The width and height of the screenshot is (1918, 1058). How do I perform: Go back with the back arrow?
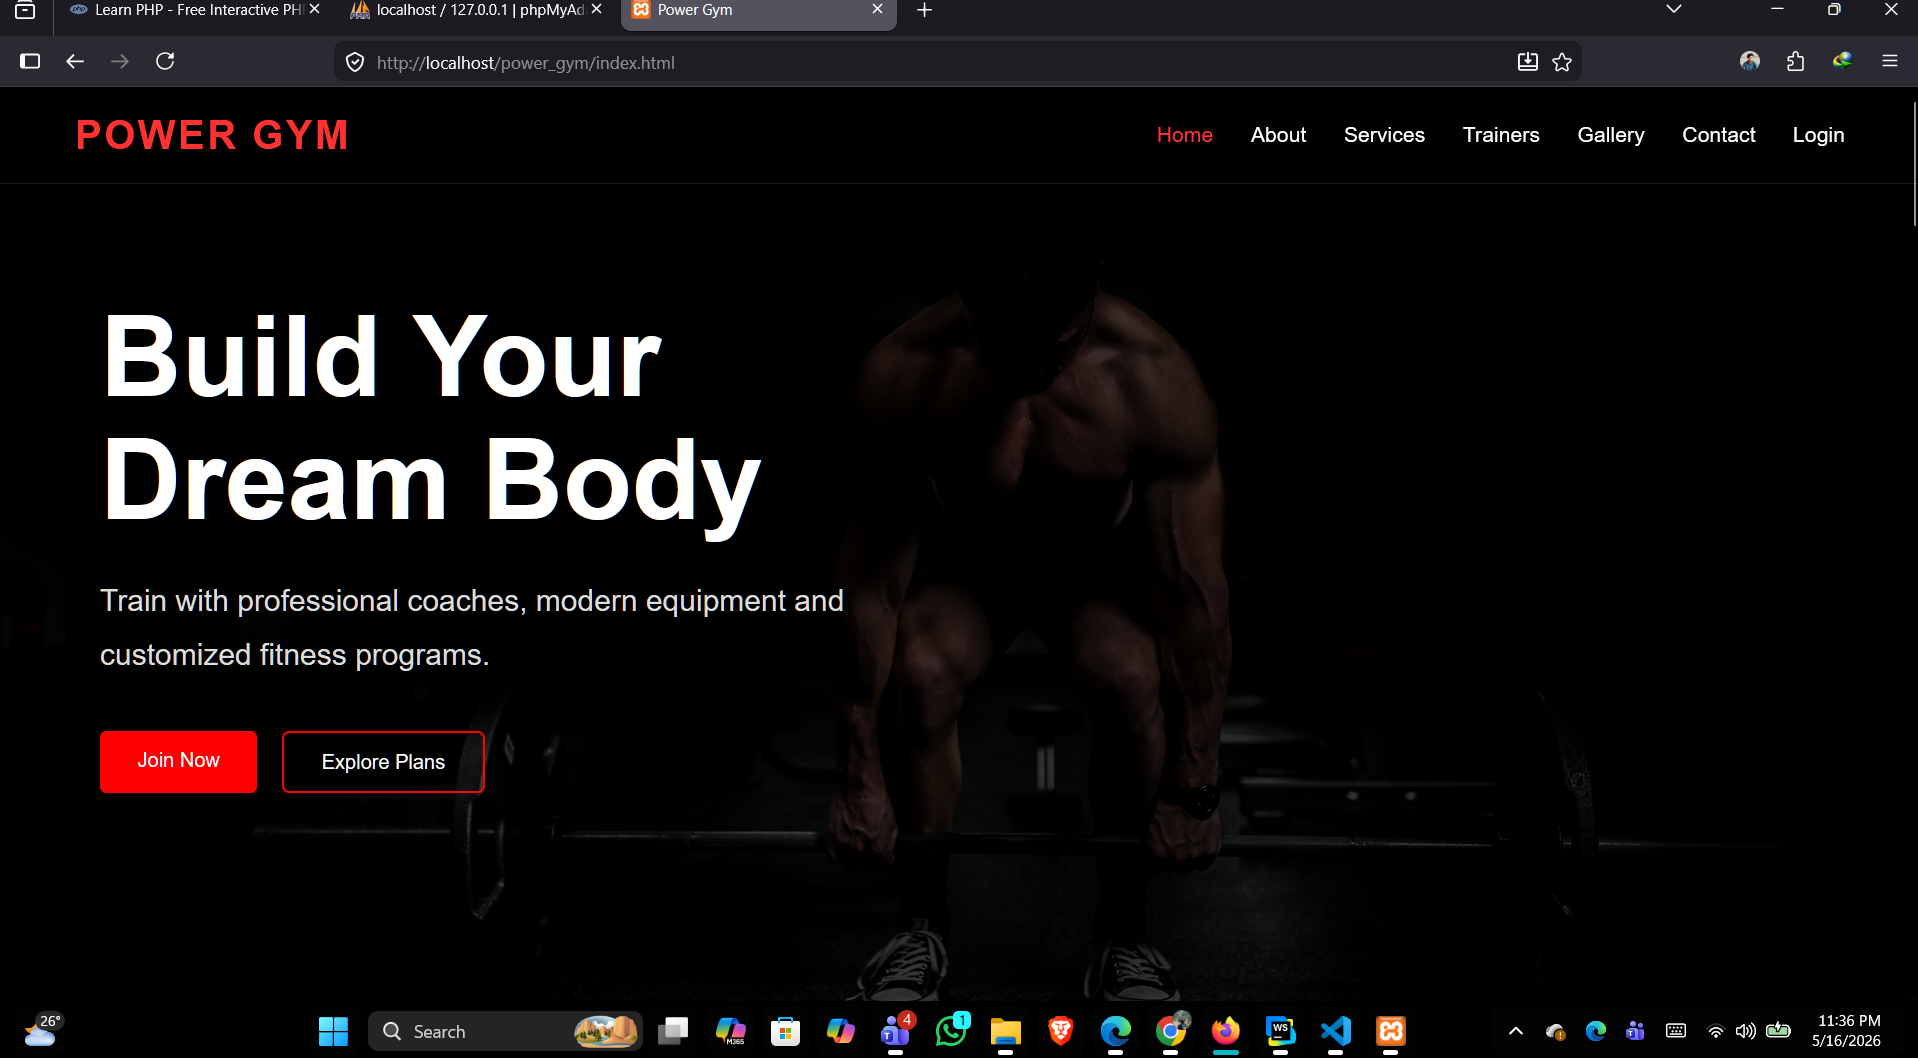pyautogui.click(x=75, y=61)
